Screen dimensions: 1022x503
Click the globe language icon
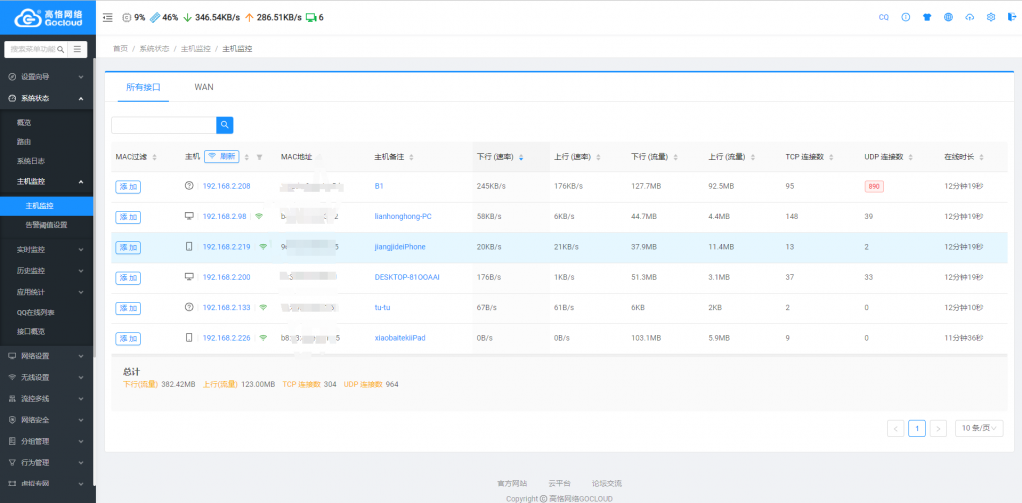point(948,18)
